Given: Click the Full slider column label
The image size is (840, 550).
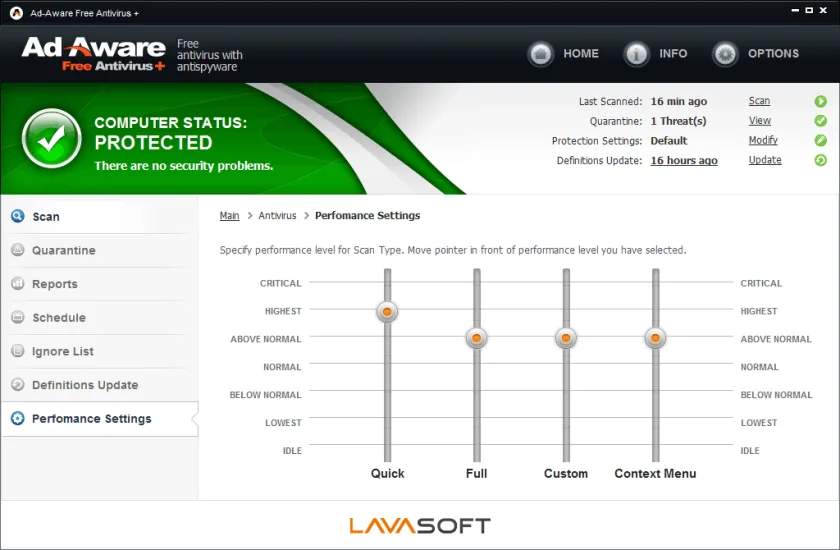Looking at the screenshot, I should pos(476,473).
